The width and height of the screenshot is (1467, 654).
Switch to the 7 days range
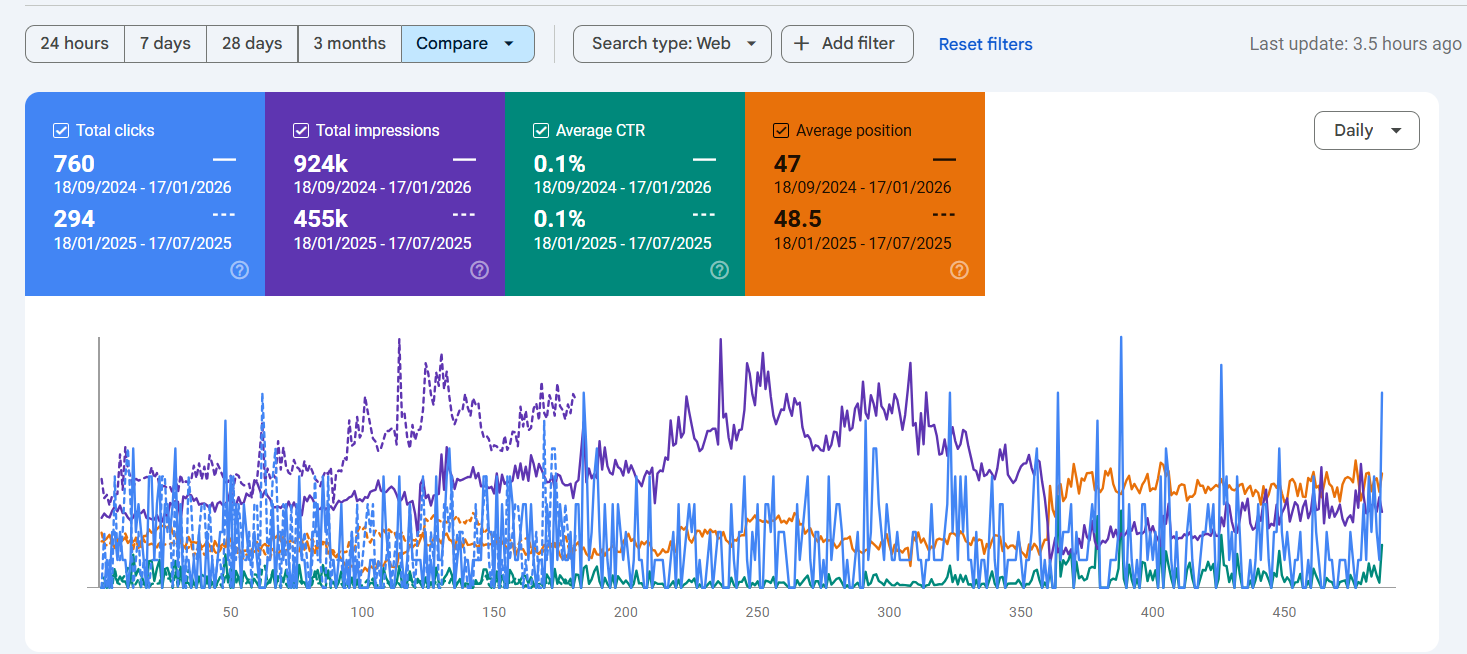pos(165,43)
